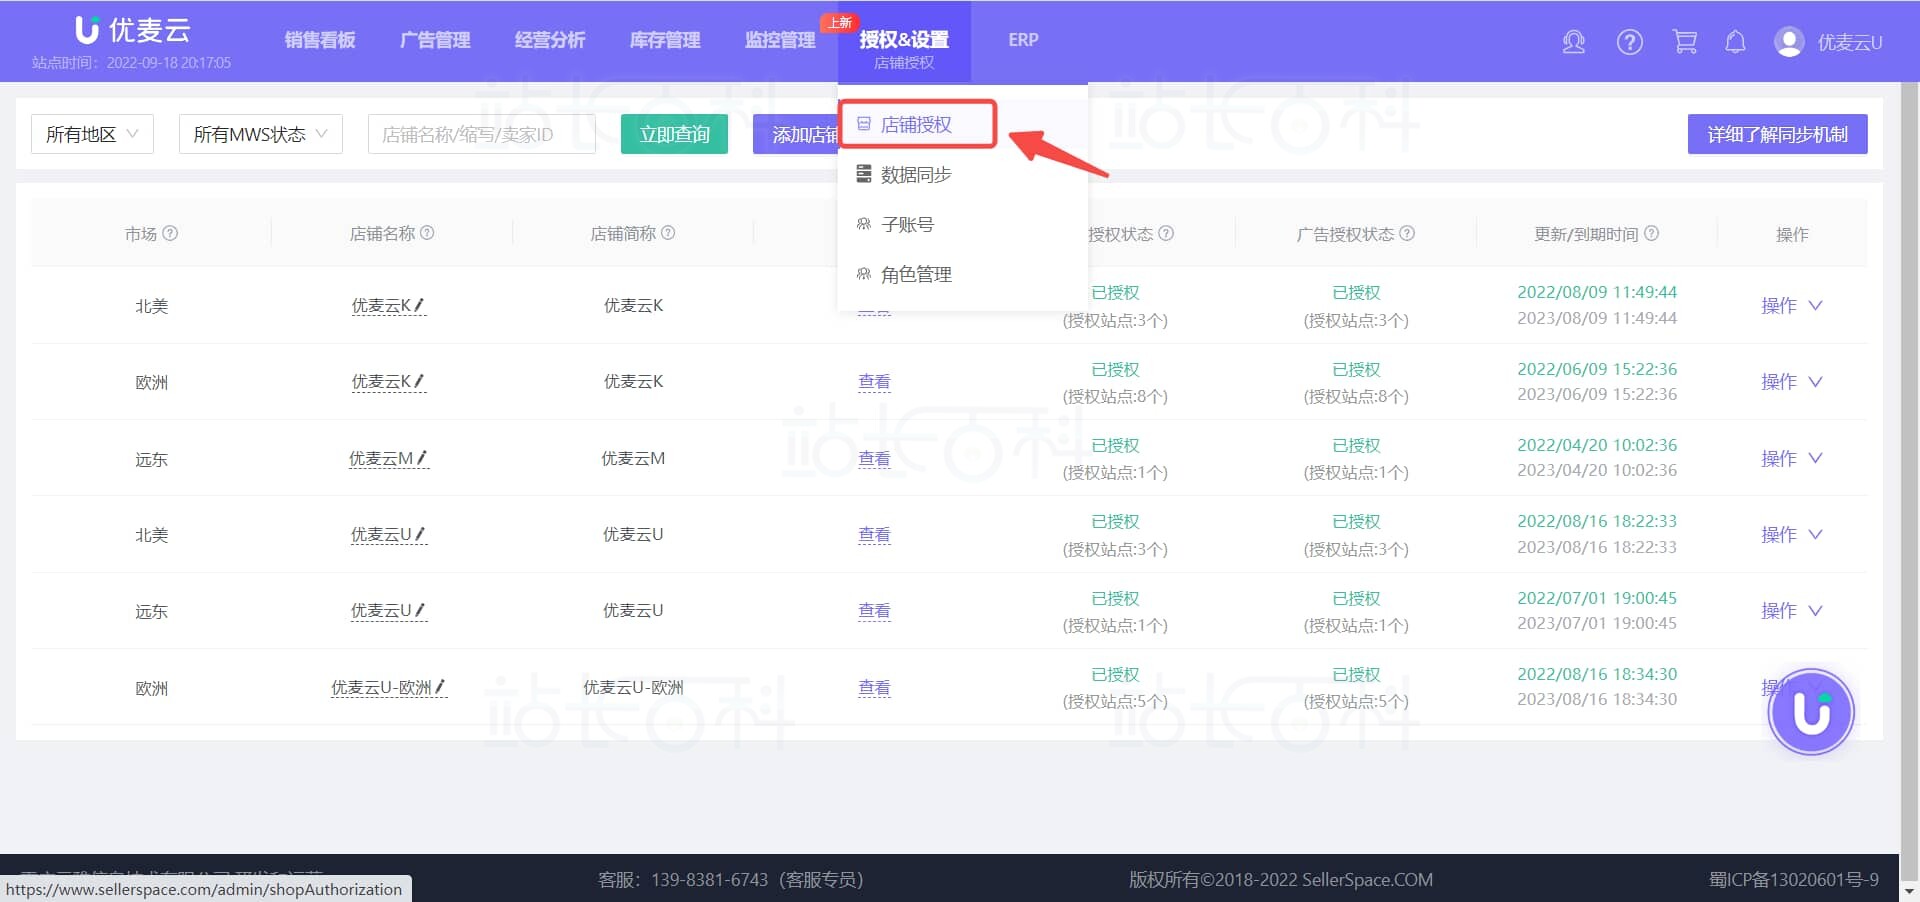Click the user avatar icon

(x=1788, y=42)
